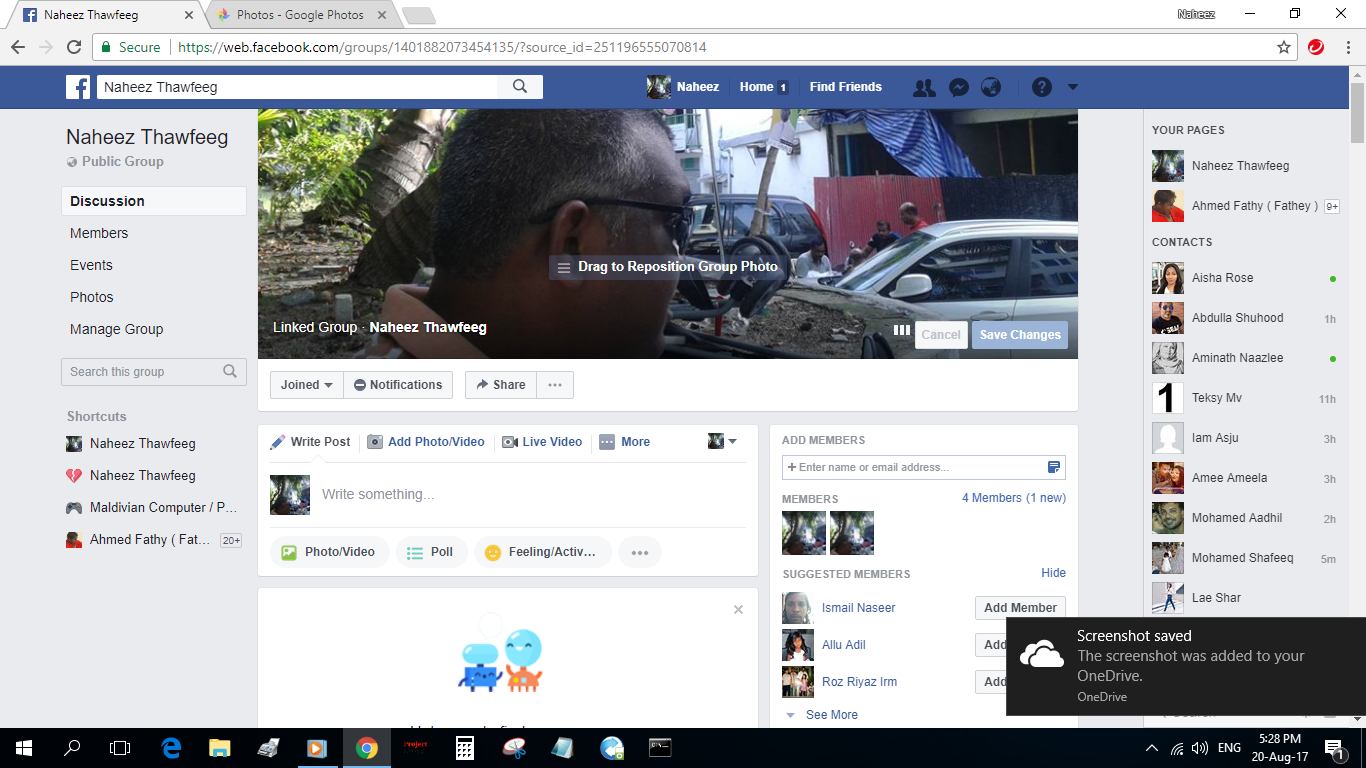Expand the account settings dropdown arrow

pyautogui.click(x=1073, y=87)
